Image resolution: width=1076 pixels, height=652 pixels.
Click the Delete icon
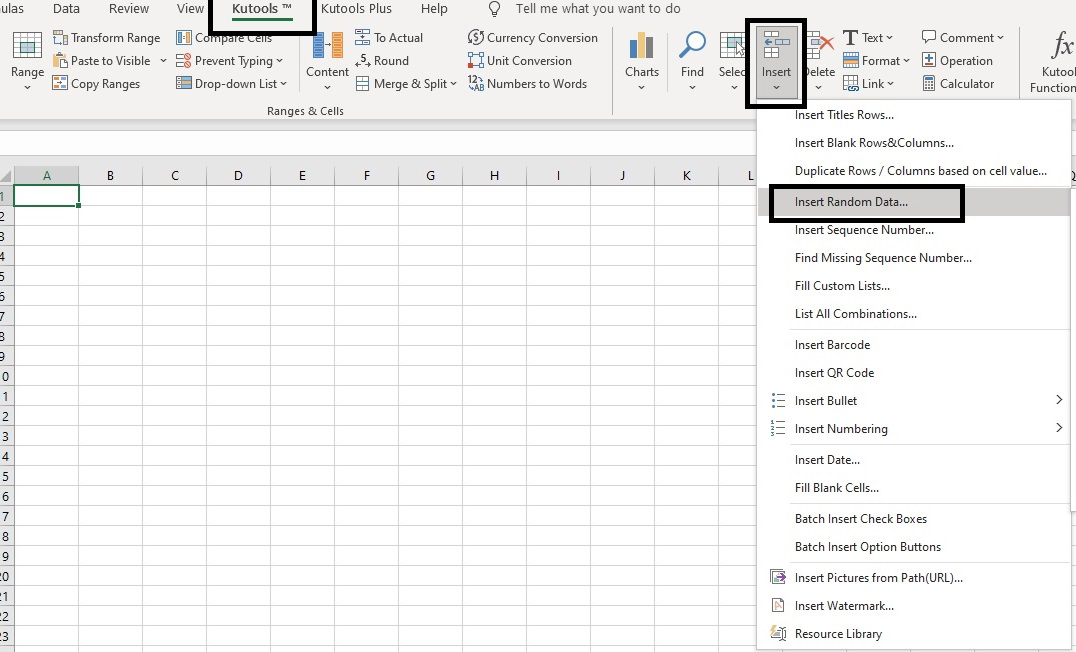pyautogui.click(x=820, y=45)
